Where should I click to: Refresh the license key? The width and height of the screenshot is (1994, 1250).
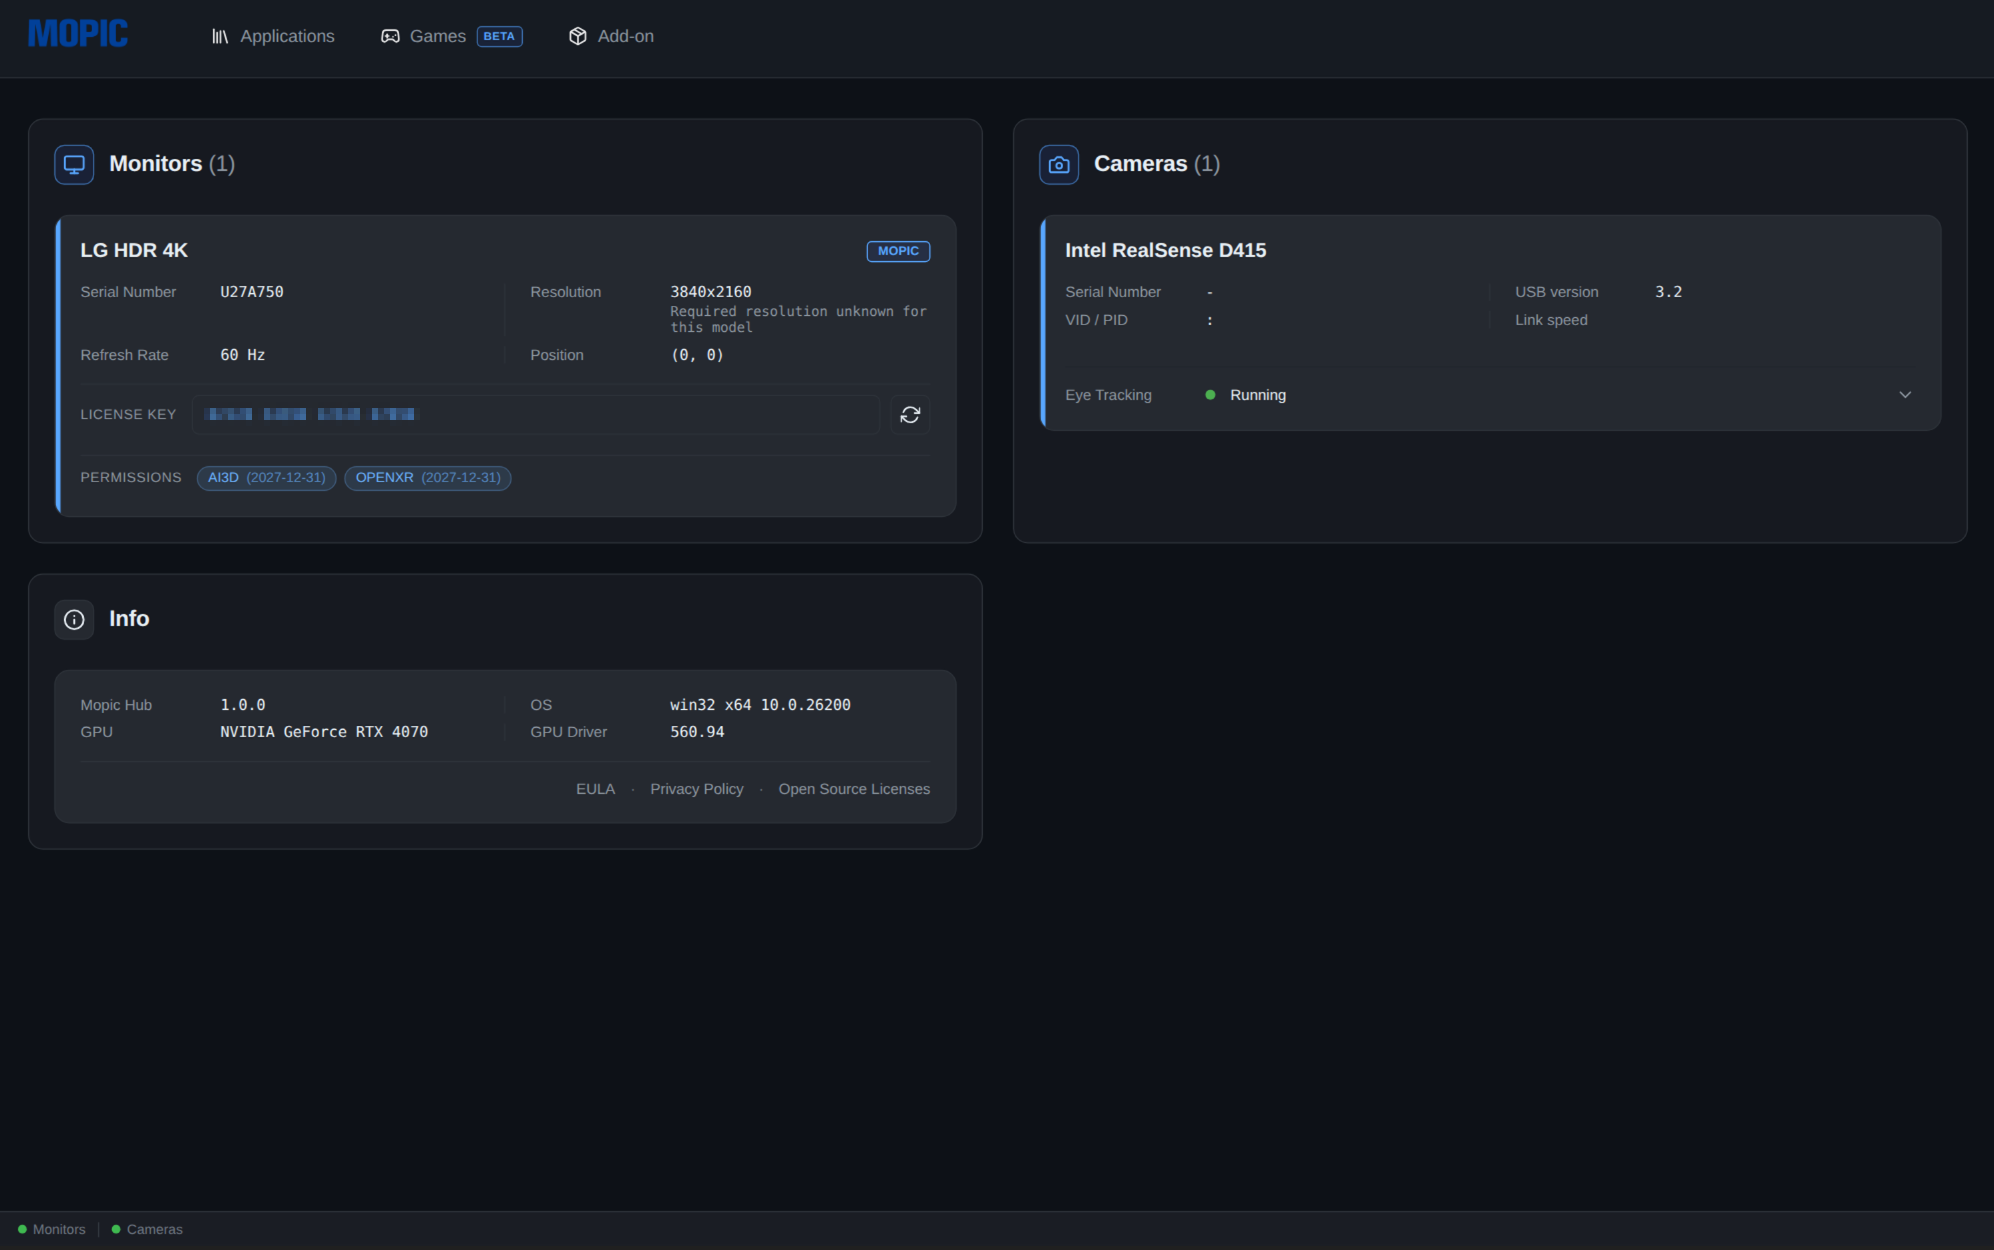(x=910, y=414)
